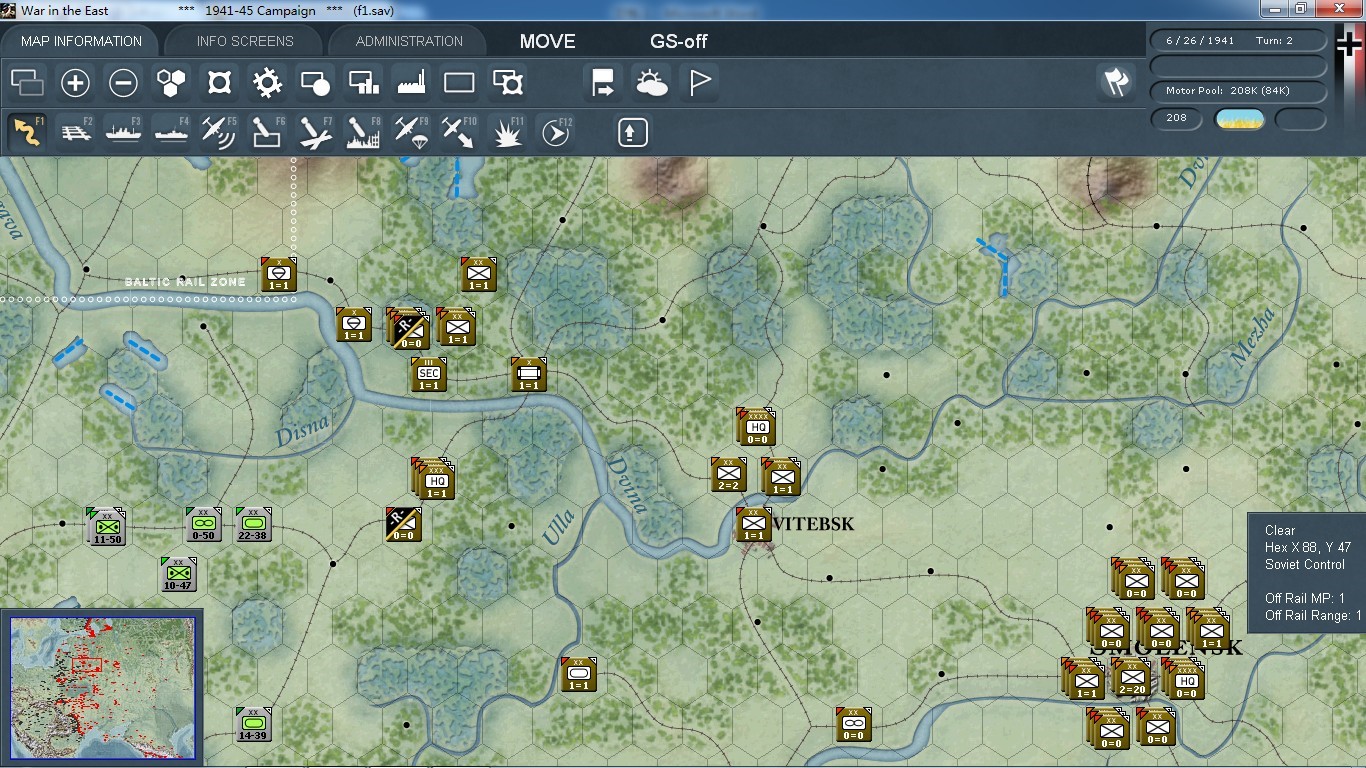1366x768 pixels.
Task: Open the INFO SCREENS tab
Action: (245, 41)
